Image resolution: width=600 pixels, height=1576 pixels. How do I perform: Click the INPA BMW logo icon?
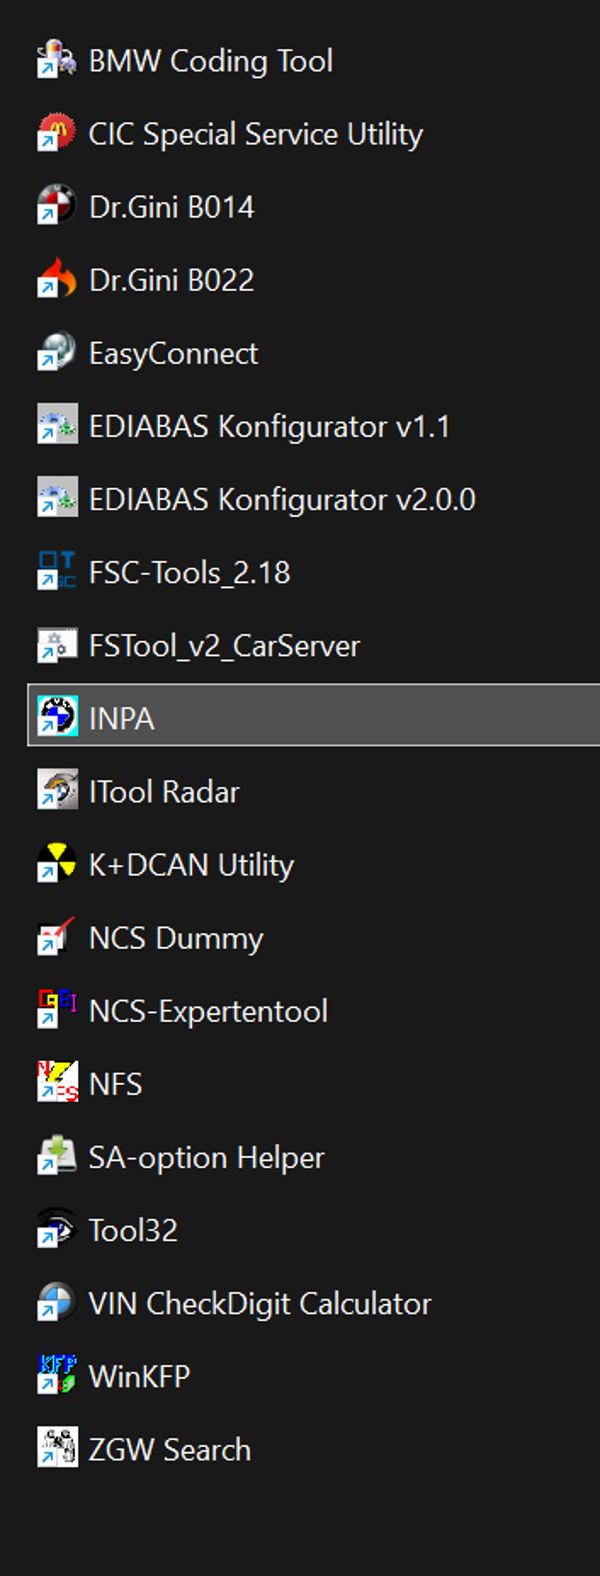click(x=57, y=717)
